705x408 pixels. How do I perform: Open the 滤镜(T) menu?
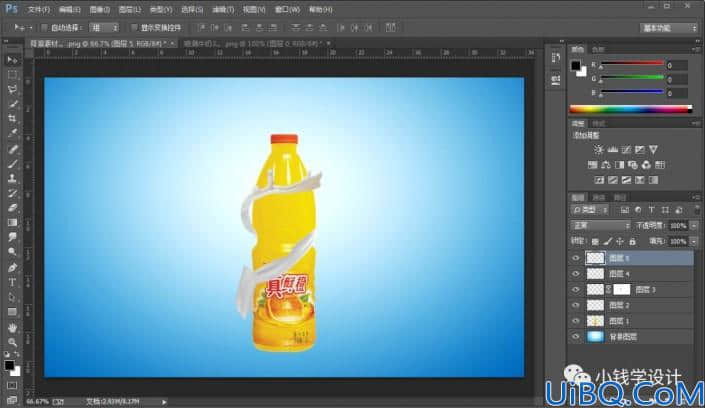223,9
